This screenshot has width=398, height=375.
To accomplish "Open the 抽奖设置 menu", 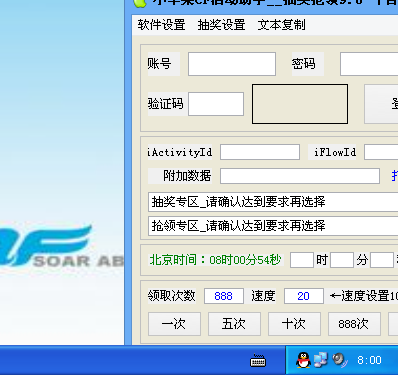I will tap(221, 25).
